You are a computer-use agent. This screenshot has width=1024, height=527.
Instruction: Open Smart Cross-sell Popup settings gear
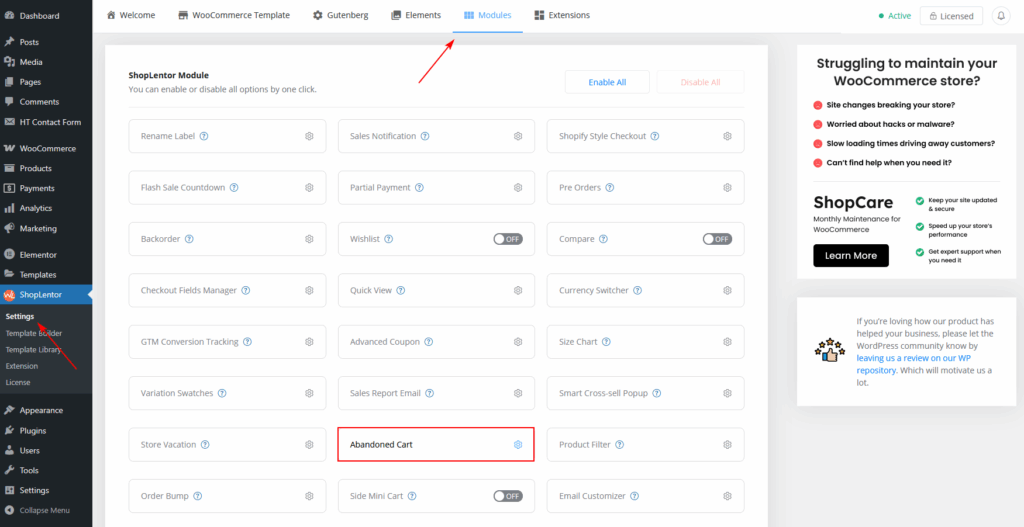(x=727, y=393)
